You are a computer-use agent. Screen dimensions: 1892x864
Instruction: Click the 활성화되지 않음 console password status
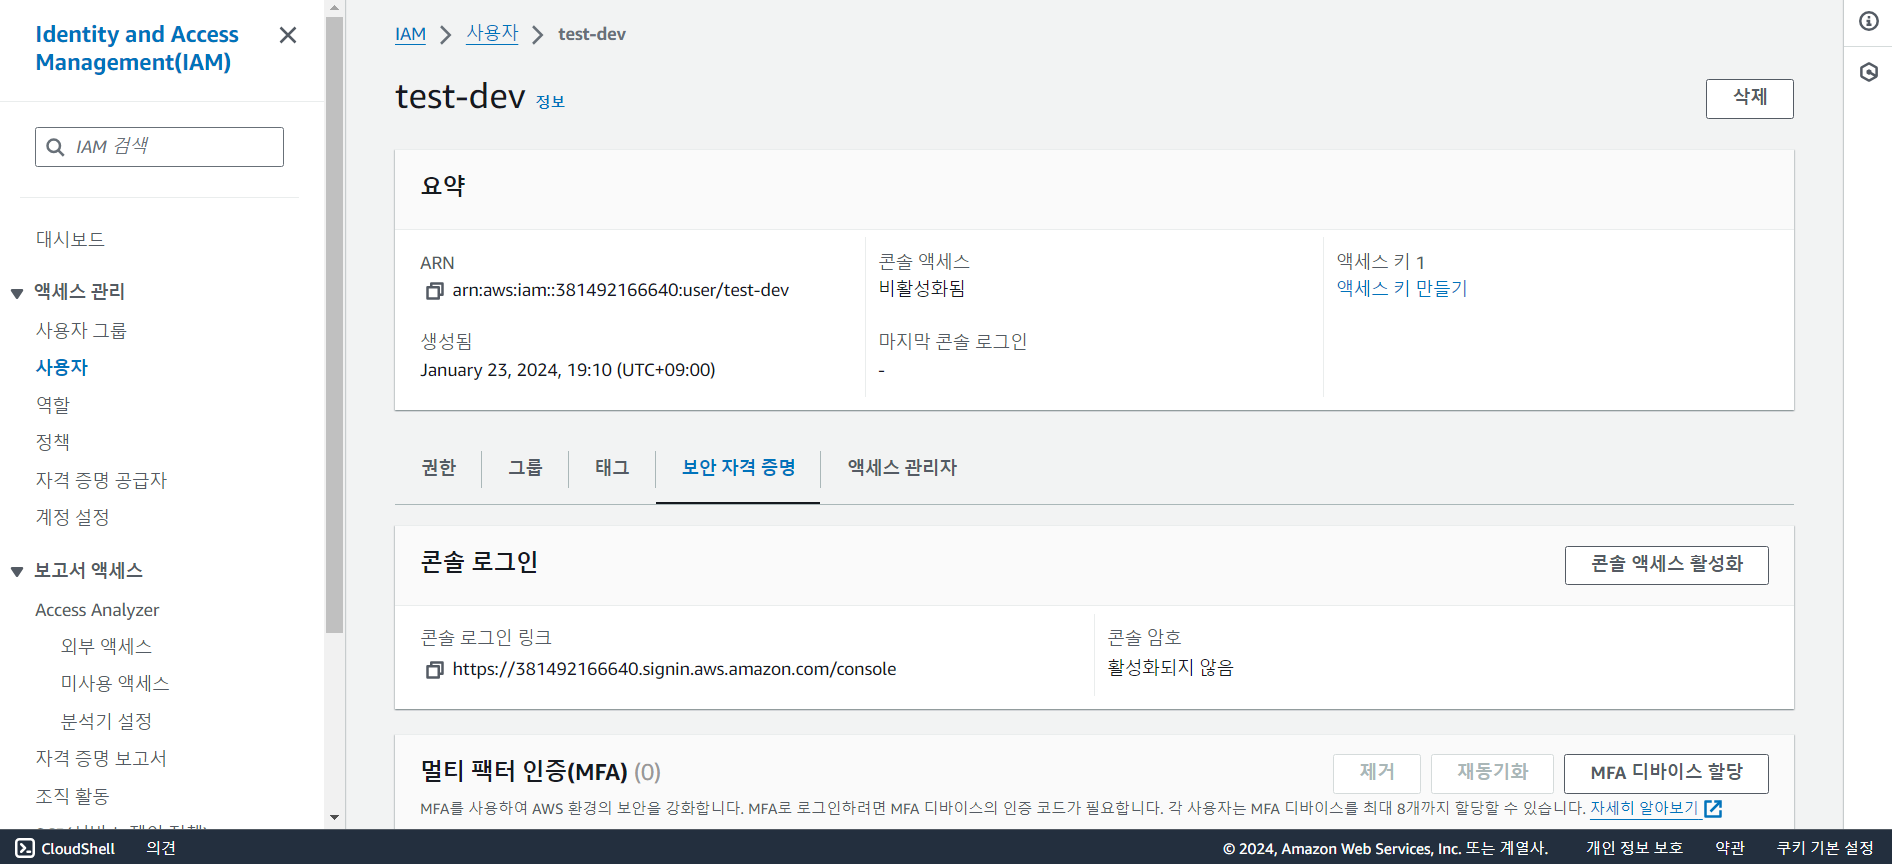pos(1170,668)
